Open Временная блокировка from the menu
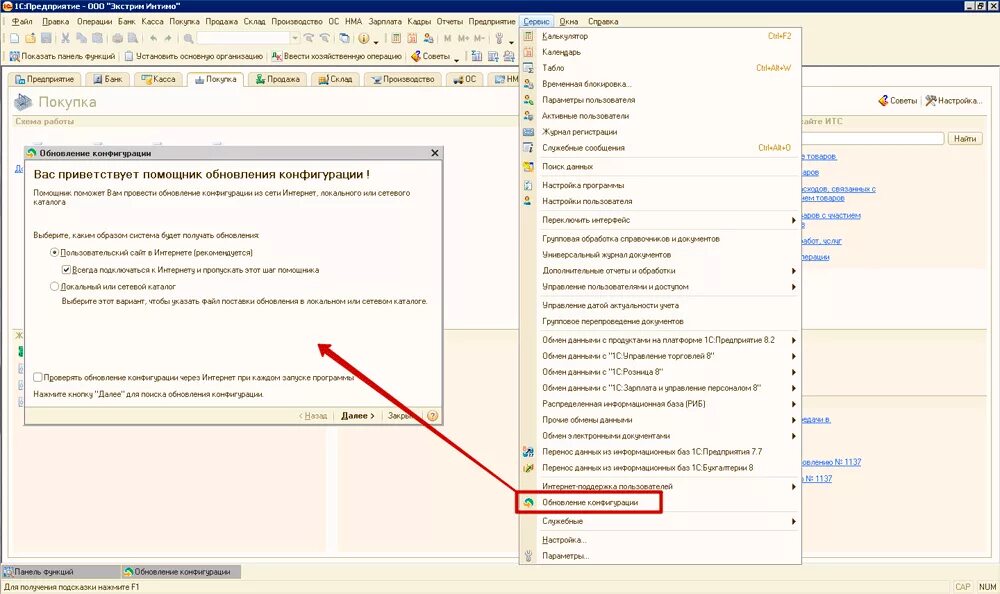 (x=660, y=84)
